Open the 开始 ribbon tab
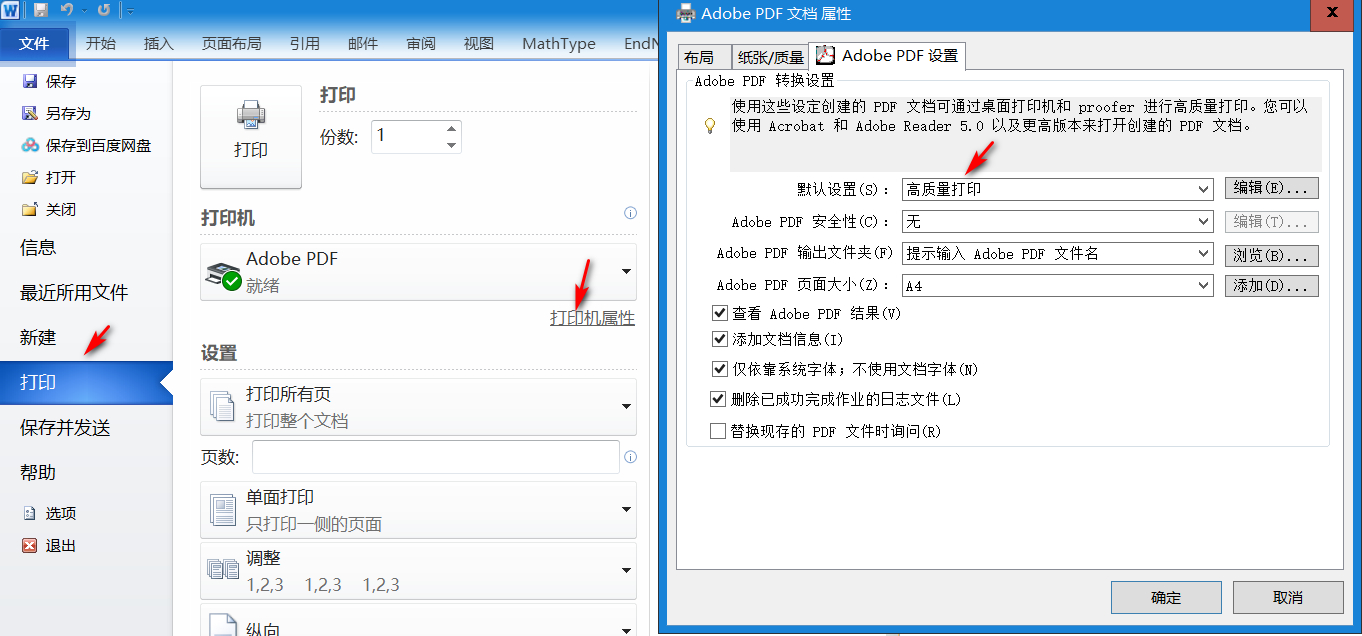 pos(101,43)
